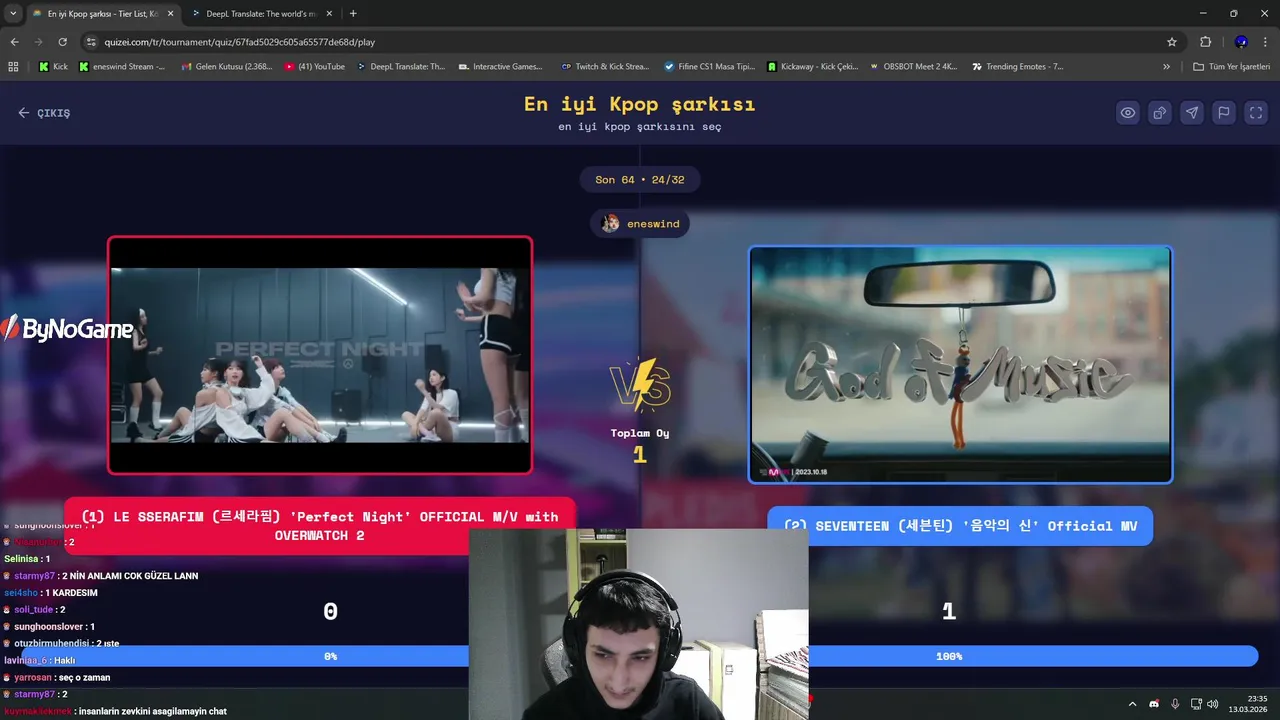Screen dimensions: 1280x720
Task: Open the eneswind Stream bookmark
Action: pos(122,67)
